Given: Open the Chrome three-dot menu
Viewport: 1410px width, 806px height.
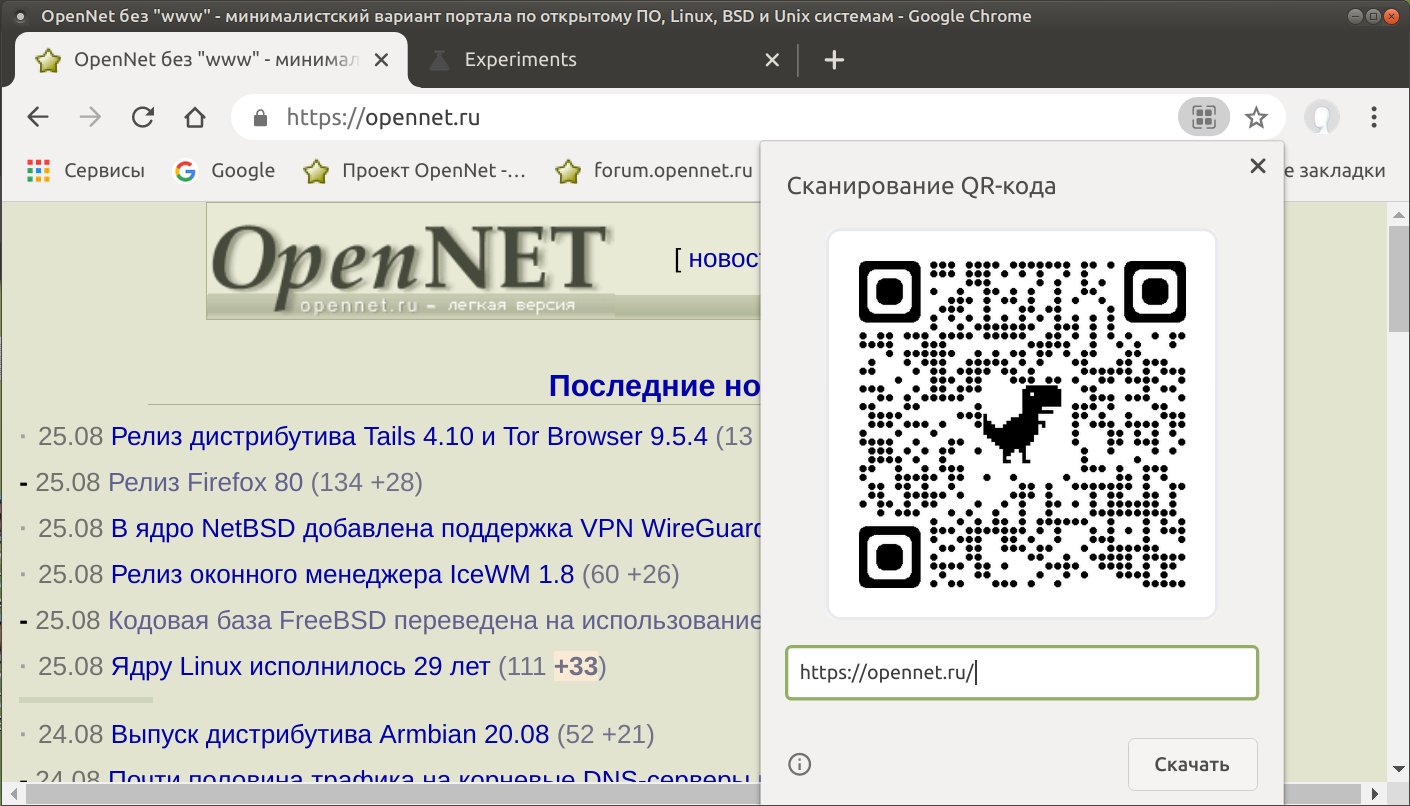Looking at the screenshot, I should (x=1374, y=118).
